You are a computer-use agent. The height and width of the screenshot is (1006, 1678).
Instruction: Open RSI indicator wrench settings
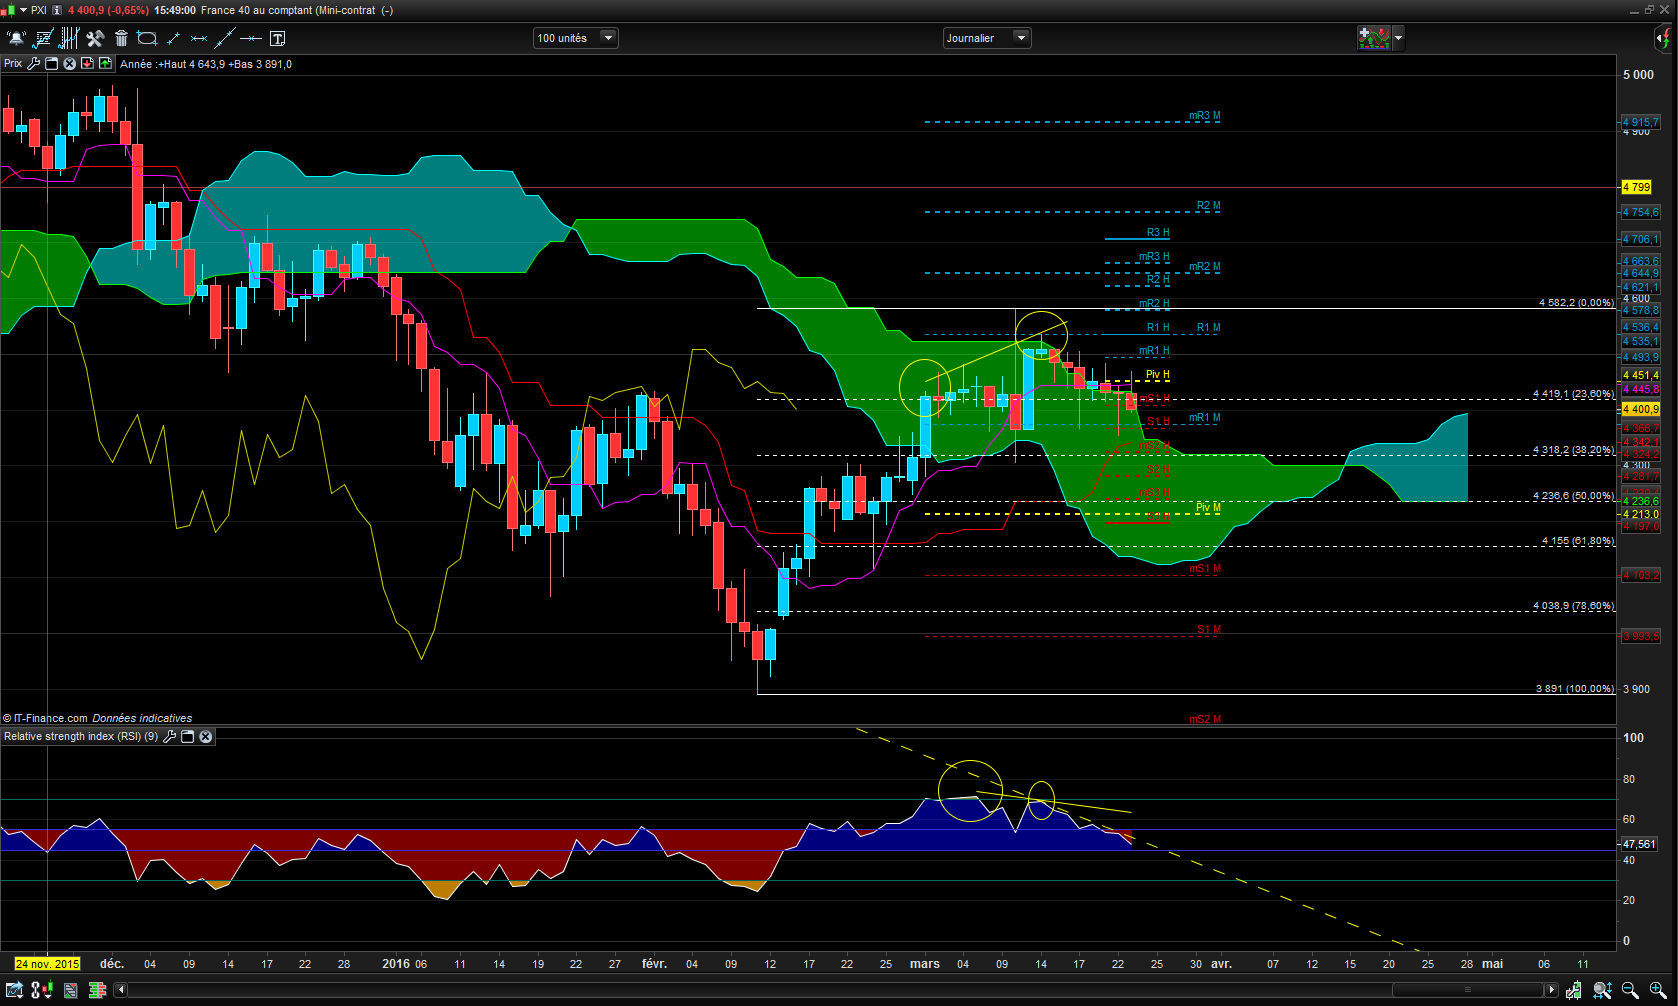click(169, 736)
